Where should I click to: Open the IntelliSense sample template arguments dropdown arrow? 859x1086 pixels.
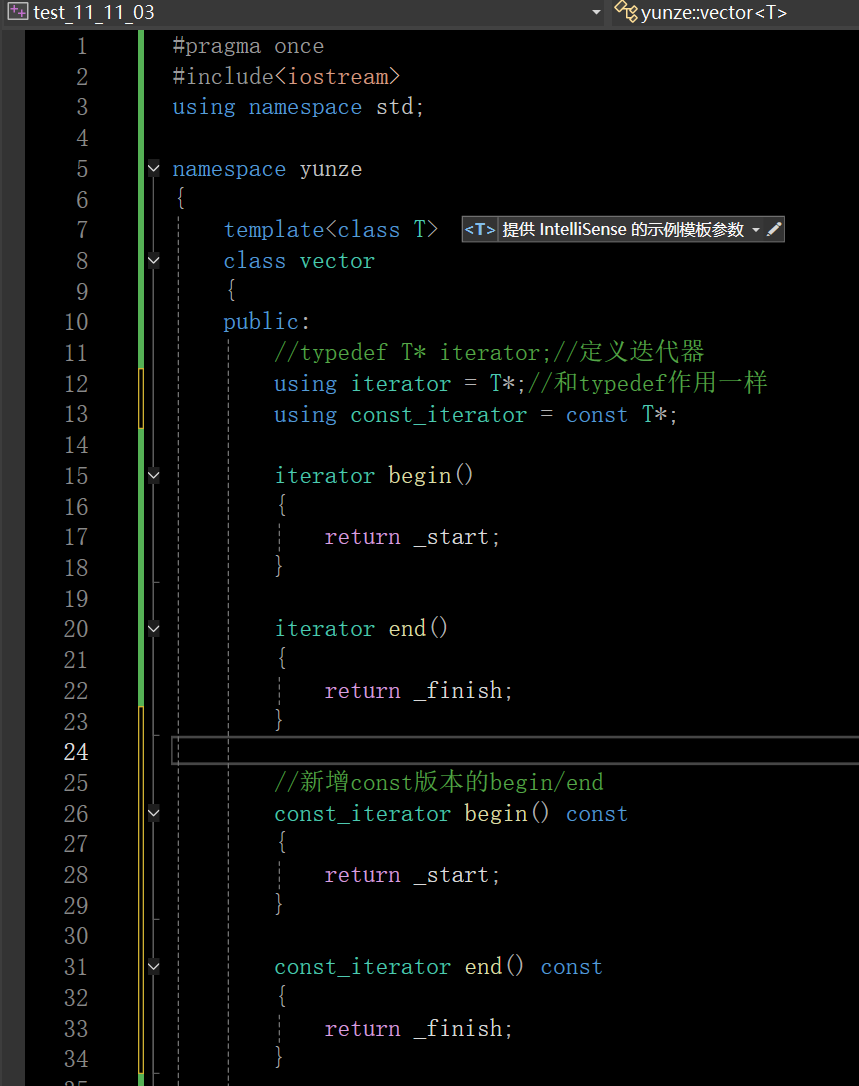pyautogui.click(x=756, y=230)
